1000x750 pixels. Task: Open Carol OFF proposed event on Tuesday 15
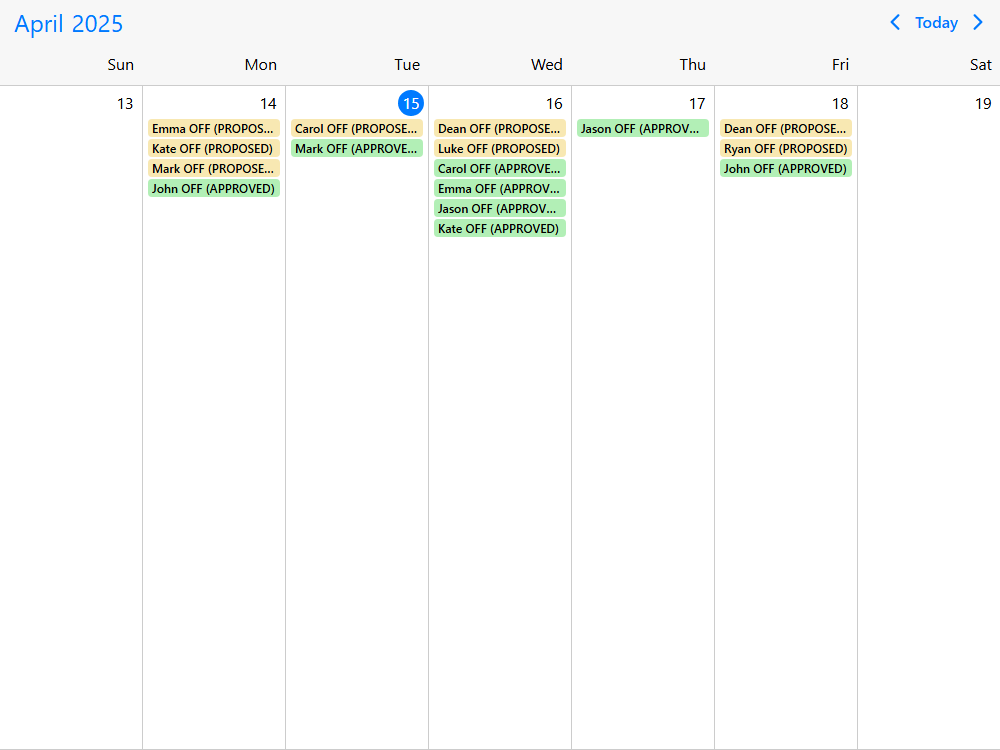click(357, 128)
